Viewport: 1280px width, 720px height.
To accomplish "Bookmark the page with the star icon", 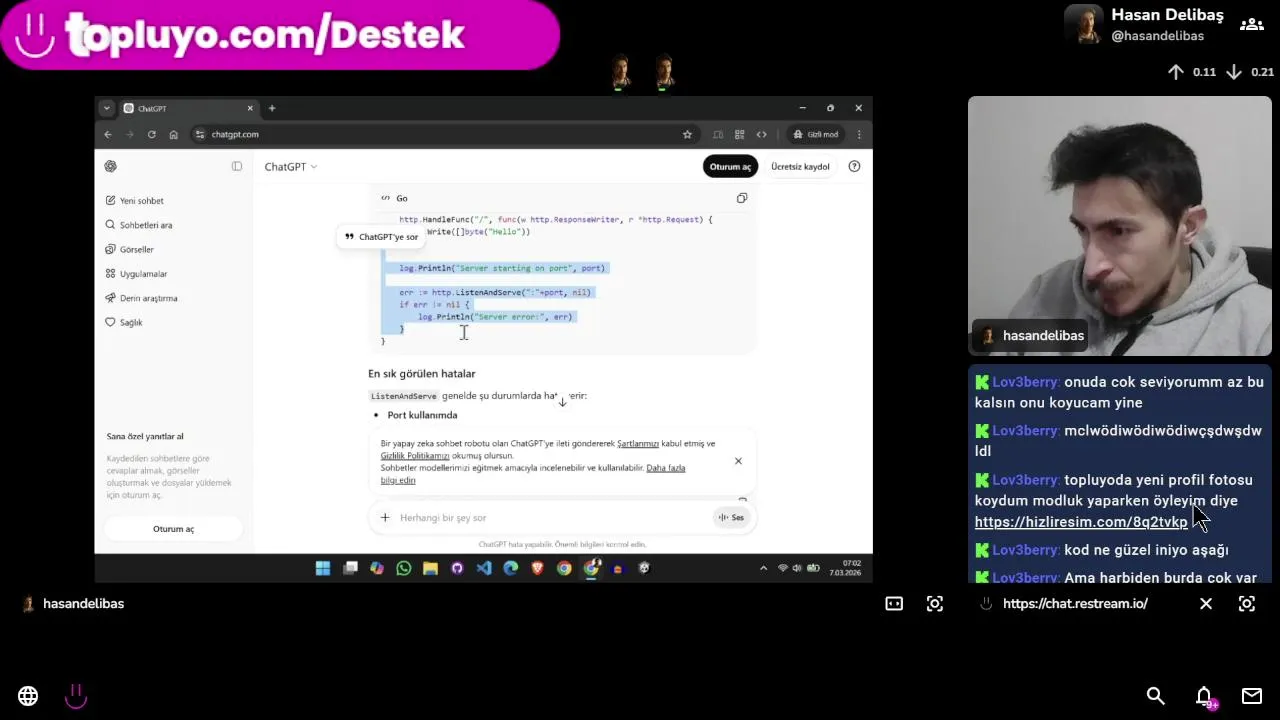I will (x=687, y=134).
